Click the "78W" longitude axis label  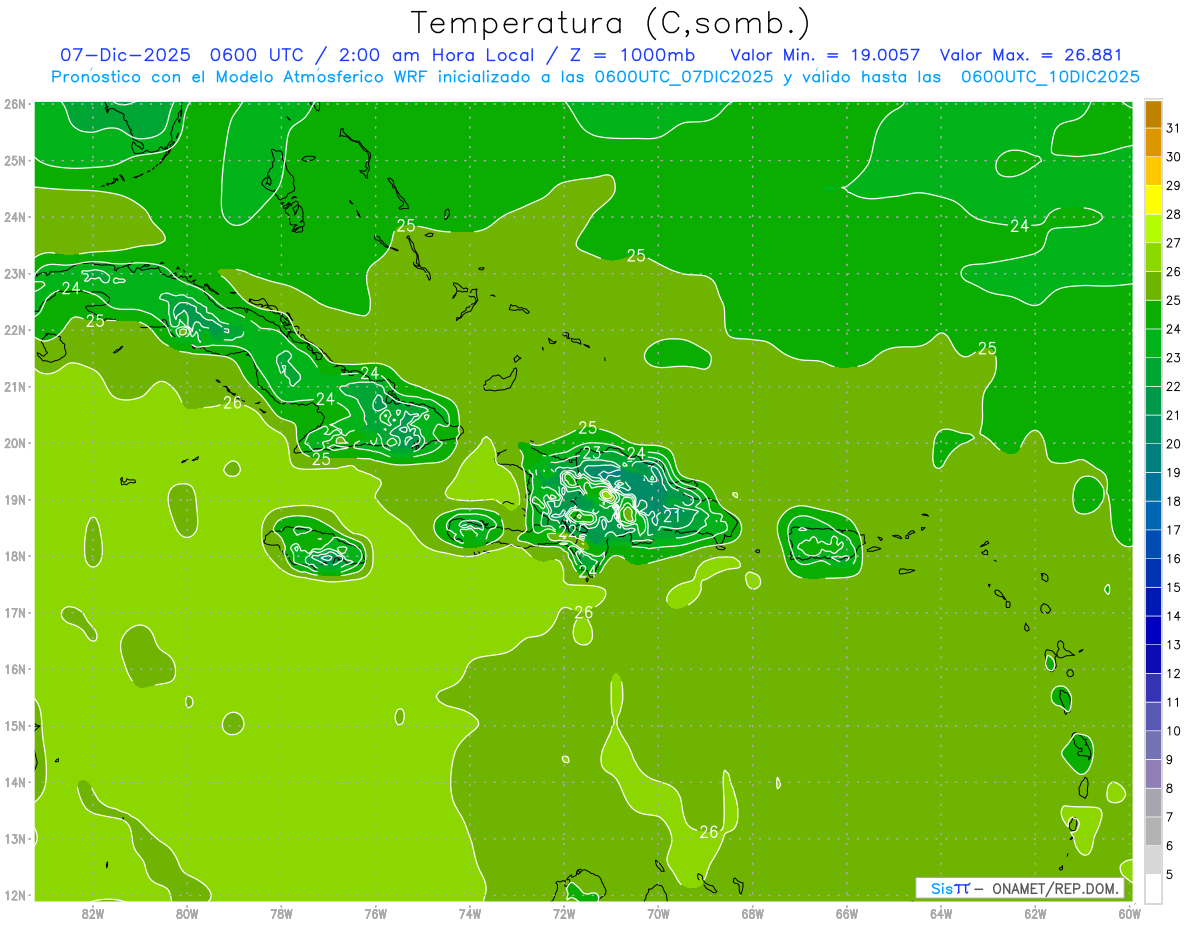281,912
